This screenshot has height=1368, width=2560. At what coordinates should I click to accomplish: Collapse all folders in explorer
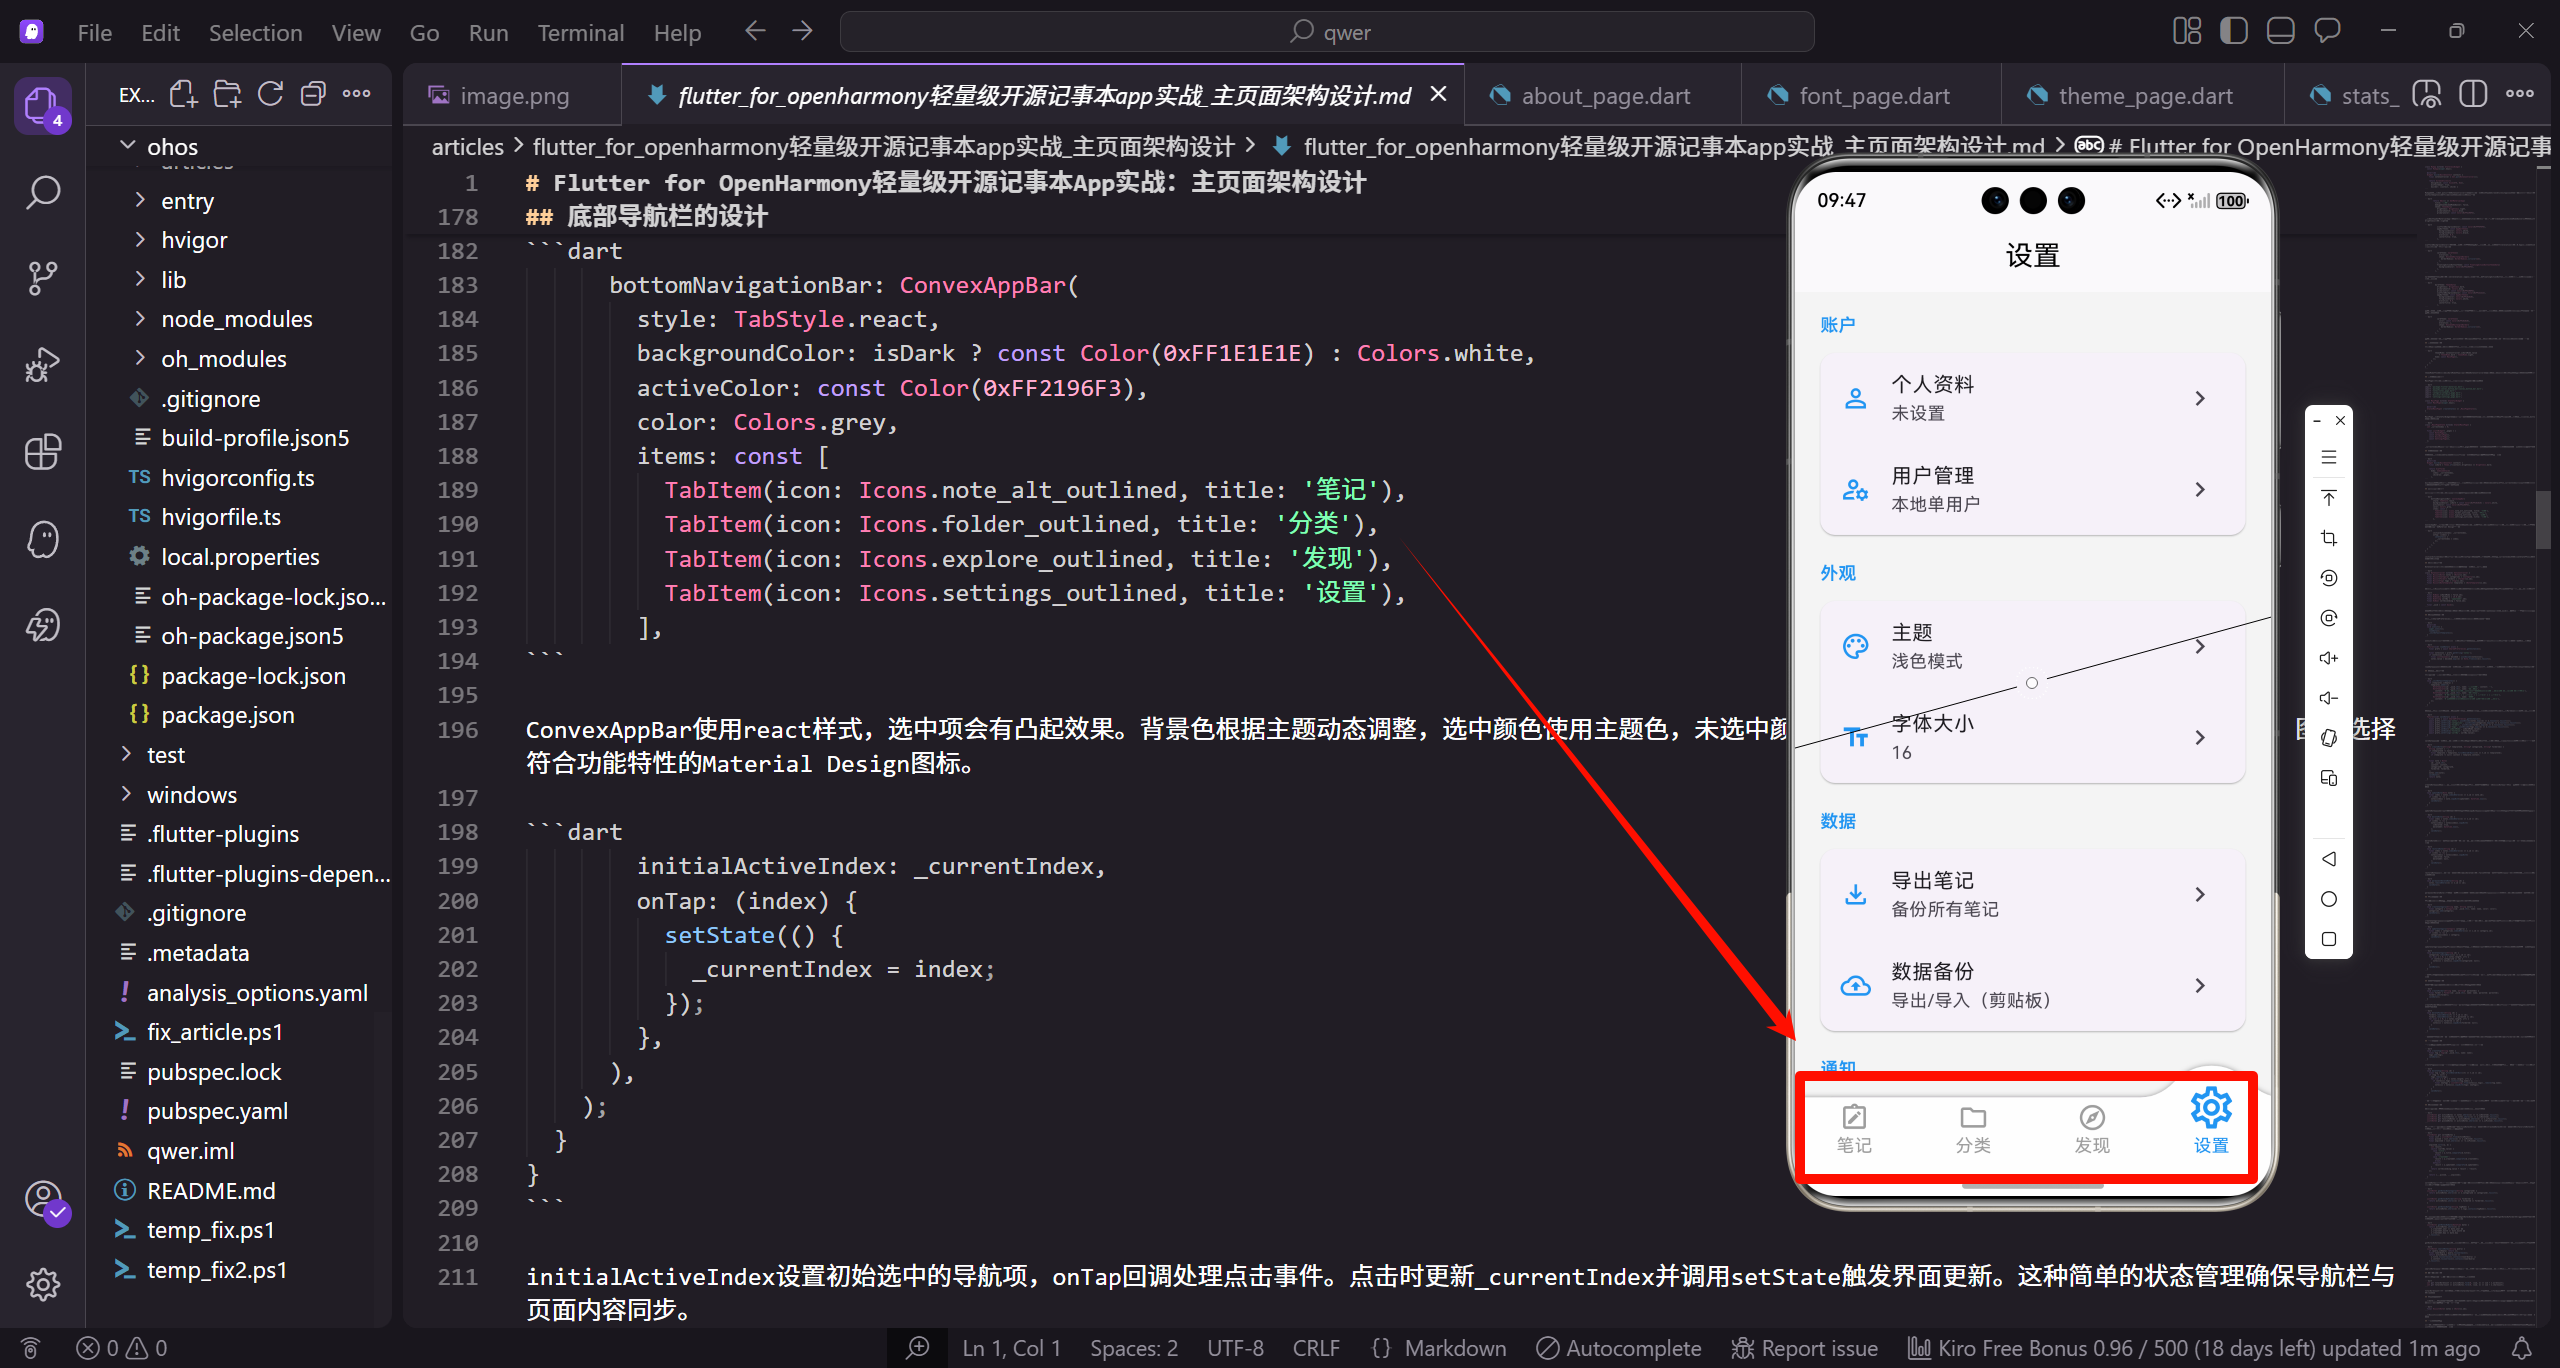[x=313, y=95]
